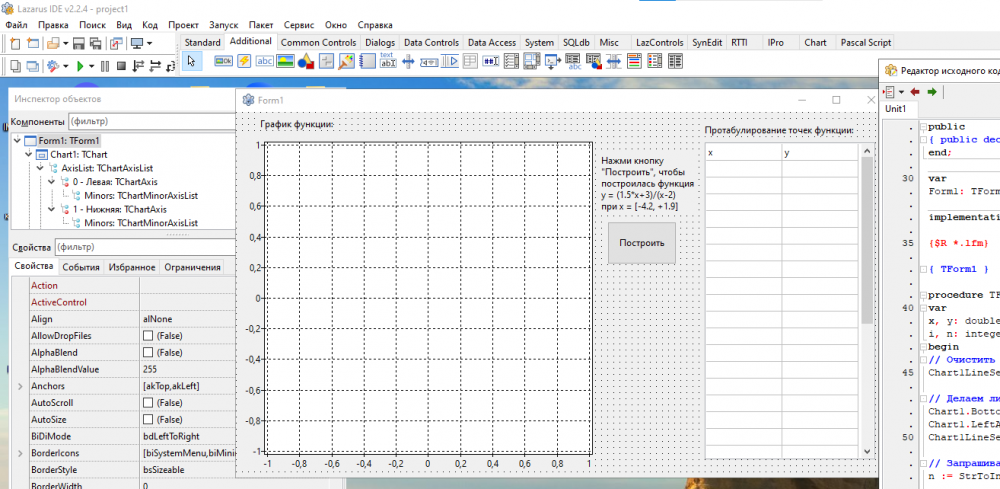
Task: Click the green Run button in toolbar
Action: coord(78,66)
